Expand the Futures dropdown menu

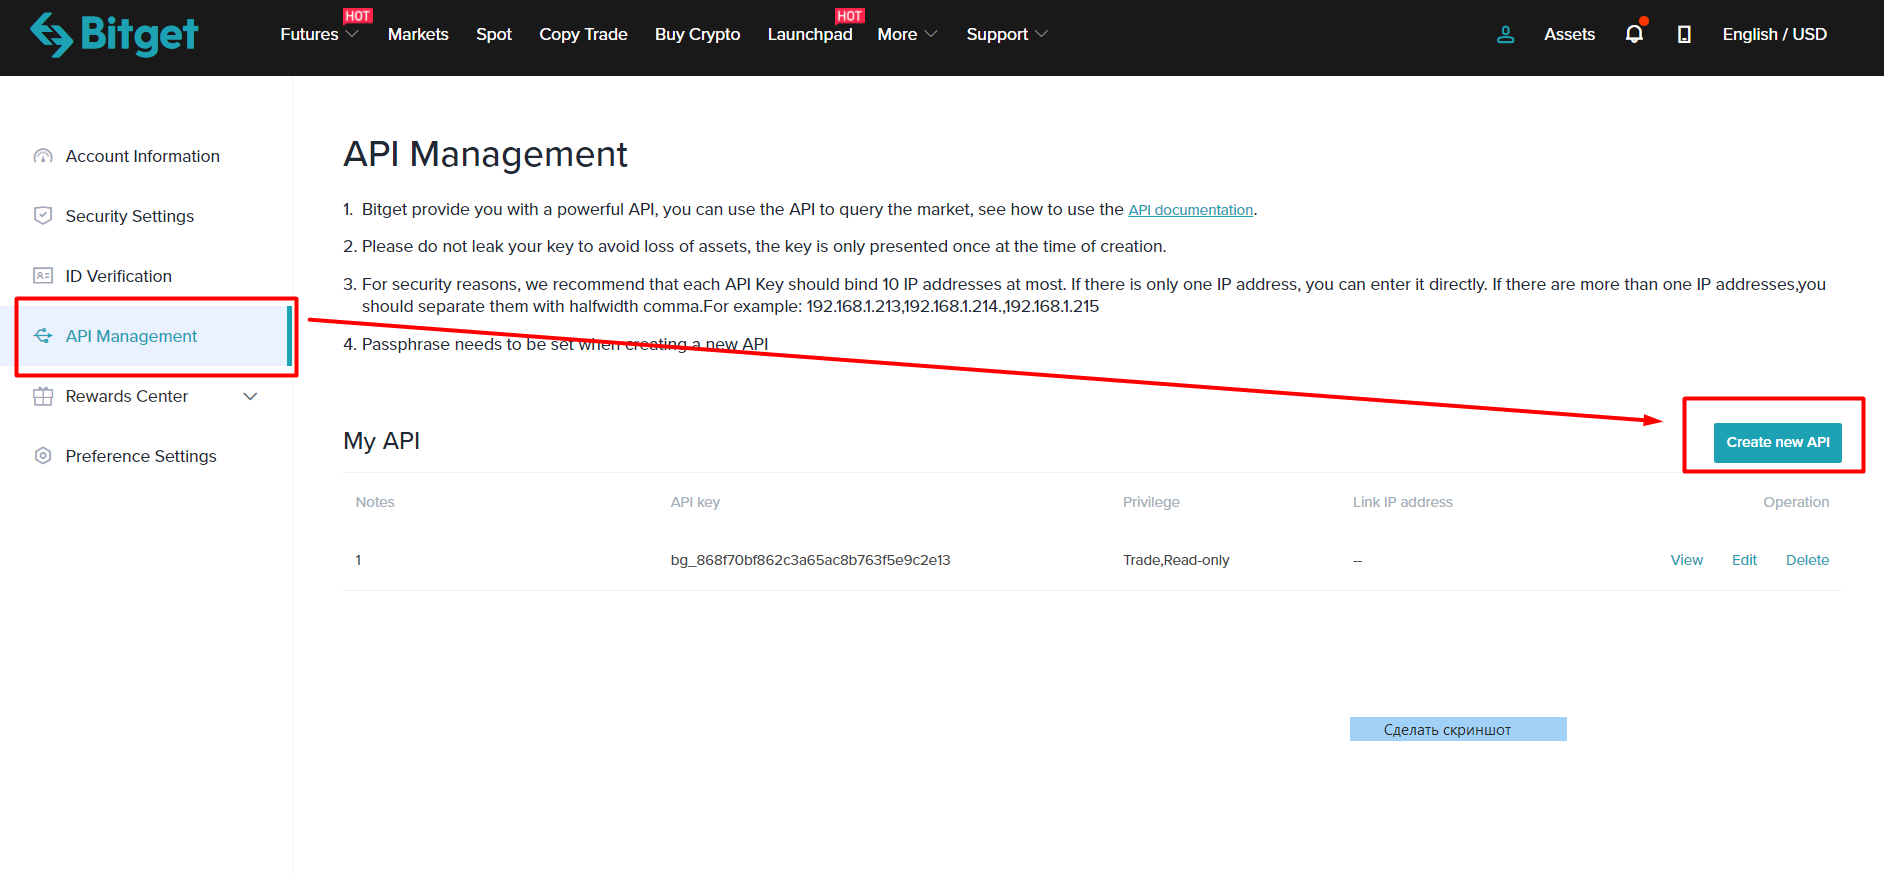319,34
